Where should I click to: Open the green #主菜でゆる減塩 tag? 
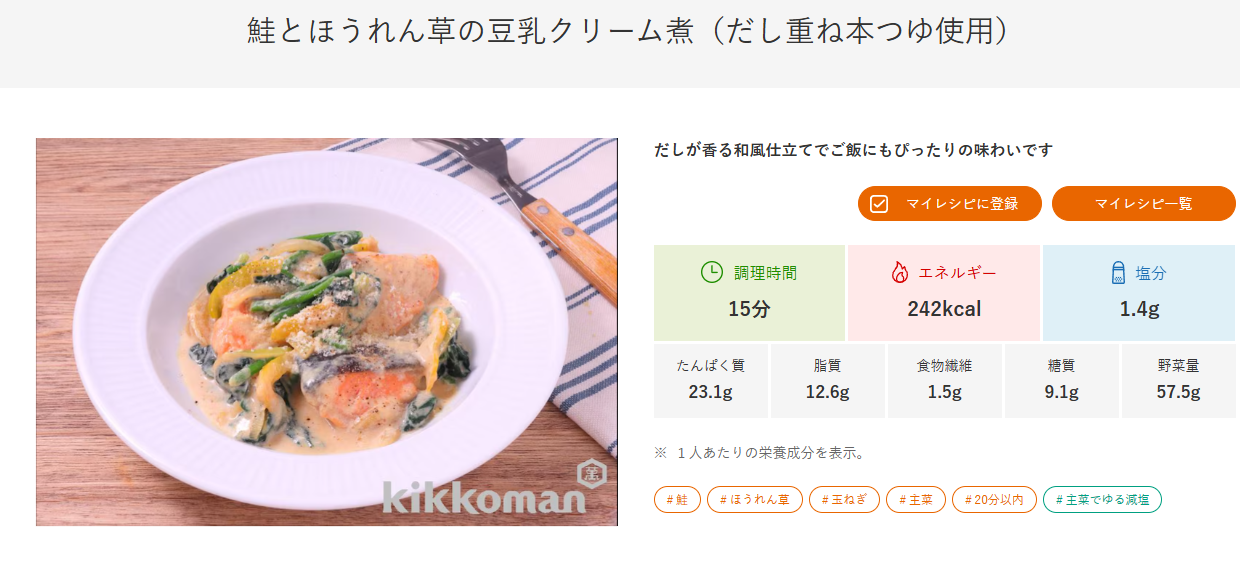pyautogui.click(x=1102, y=500)
